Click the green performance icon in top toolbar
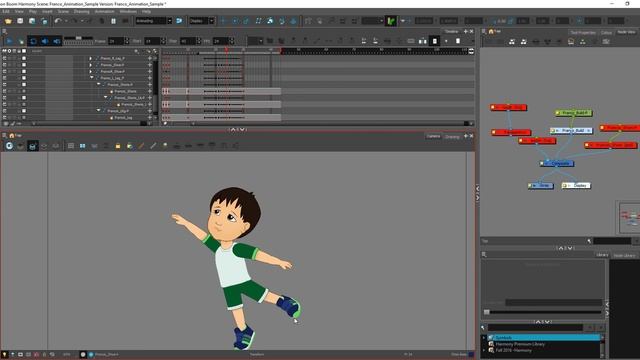Image resolution: width=640 pixels, height=360 pixels. [x=391, y=21]
